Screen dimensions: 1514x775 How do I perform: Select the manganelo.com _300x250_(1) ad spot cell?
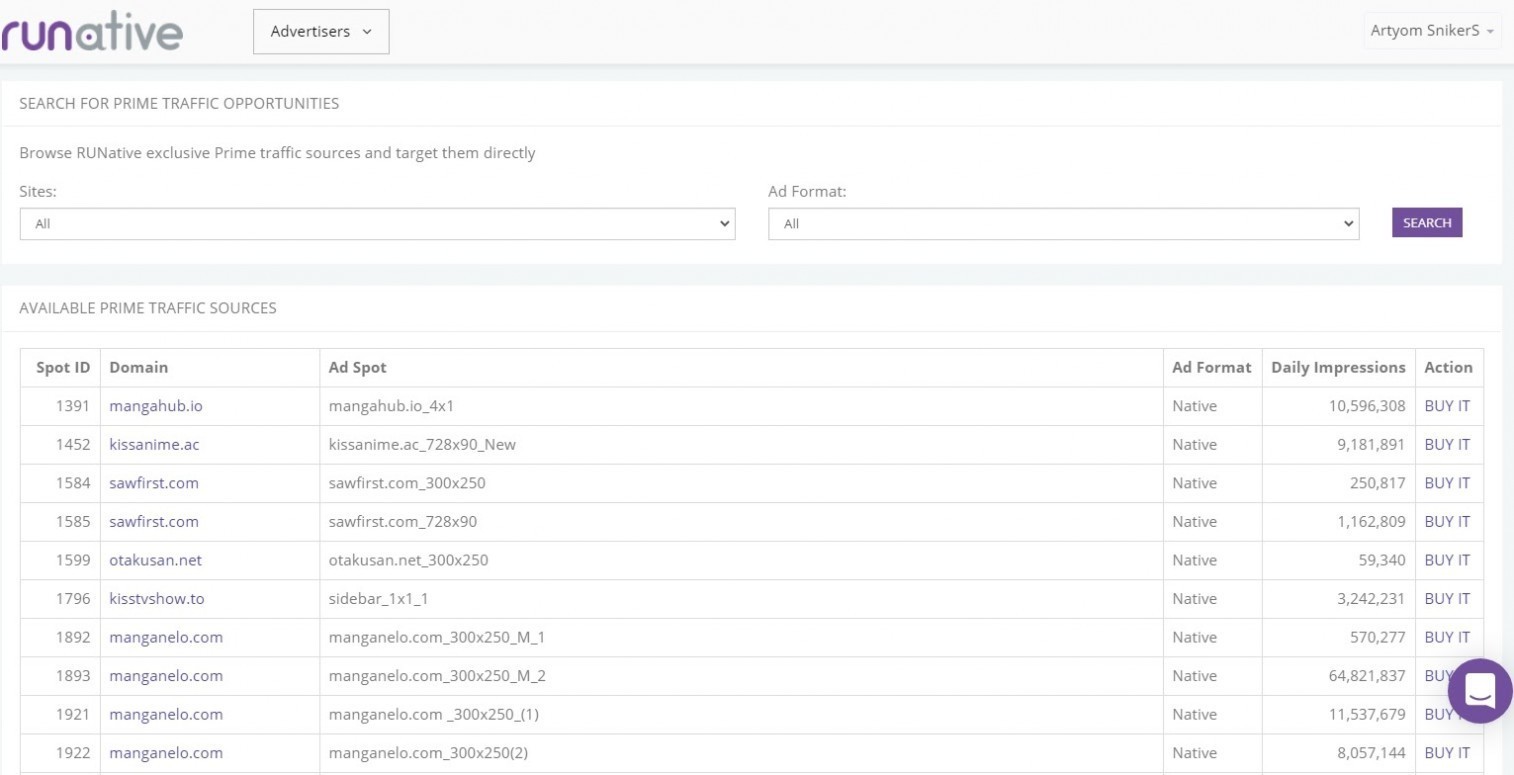coord(741,714)
